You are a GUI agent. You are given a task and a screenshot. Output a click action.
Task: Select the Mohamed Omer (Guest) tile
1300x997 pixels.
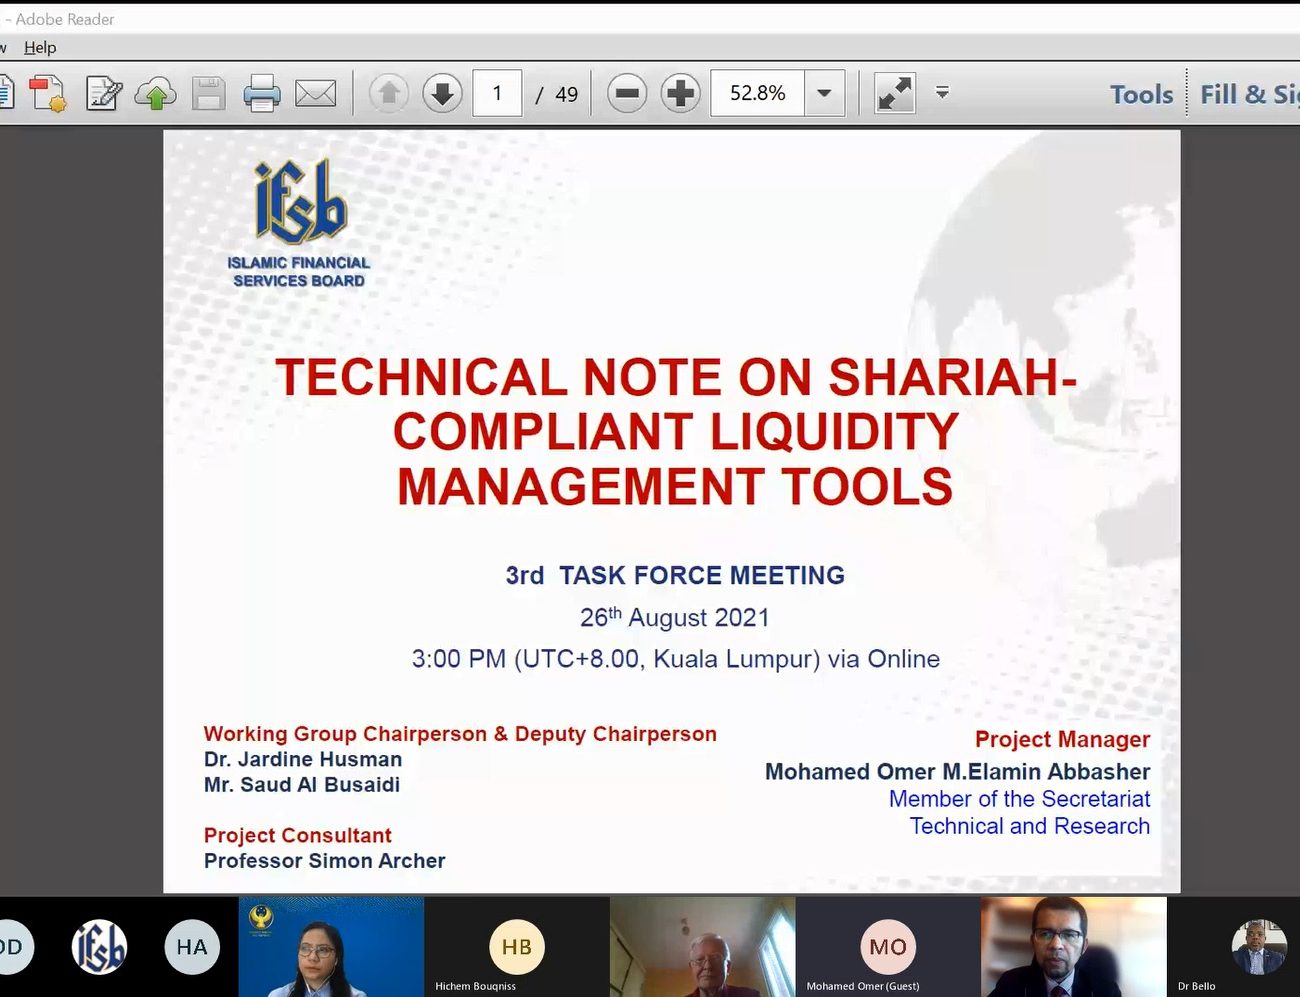coord(888,947)
